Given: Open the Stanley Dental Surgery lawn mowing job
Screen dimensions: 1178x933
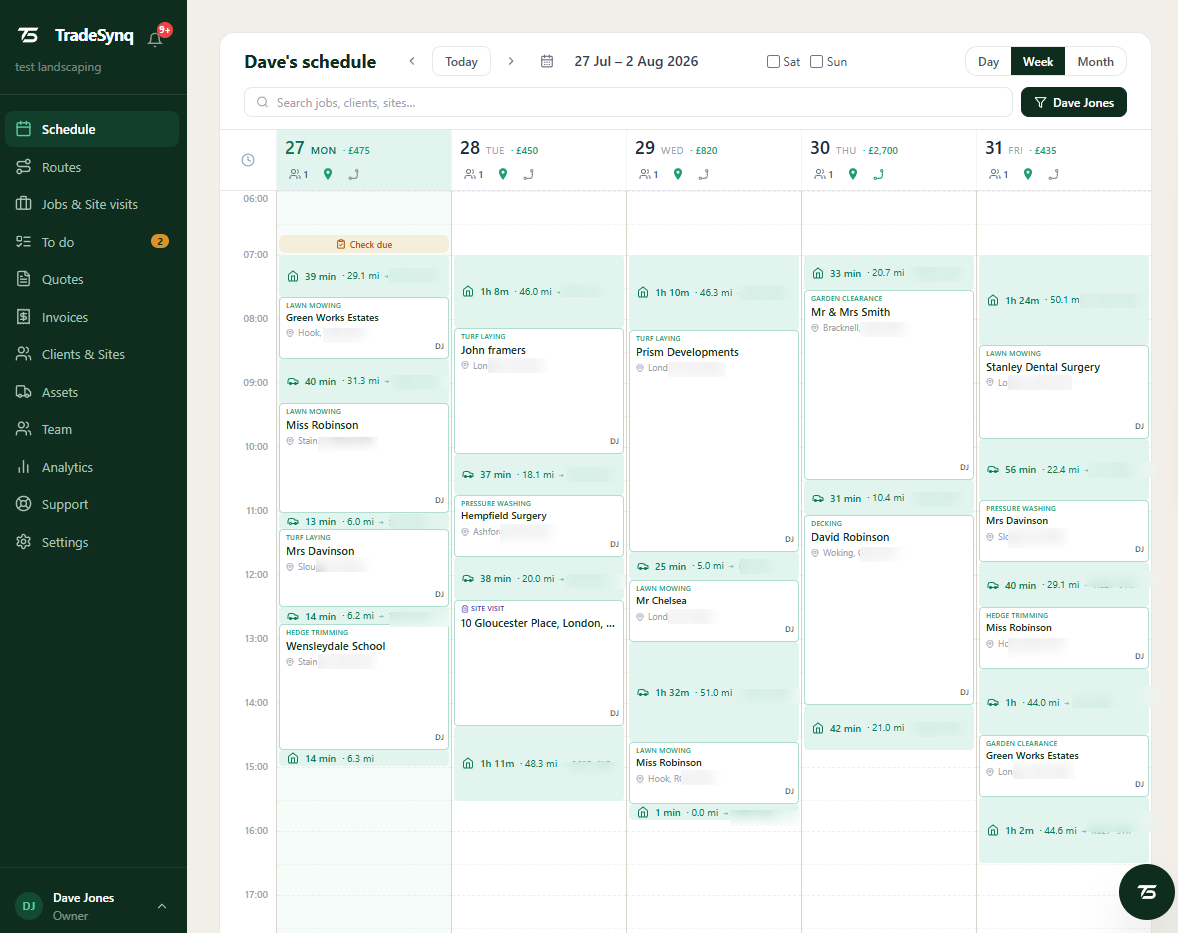Looking at the screenshot, I should coord(1064,392).
